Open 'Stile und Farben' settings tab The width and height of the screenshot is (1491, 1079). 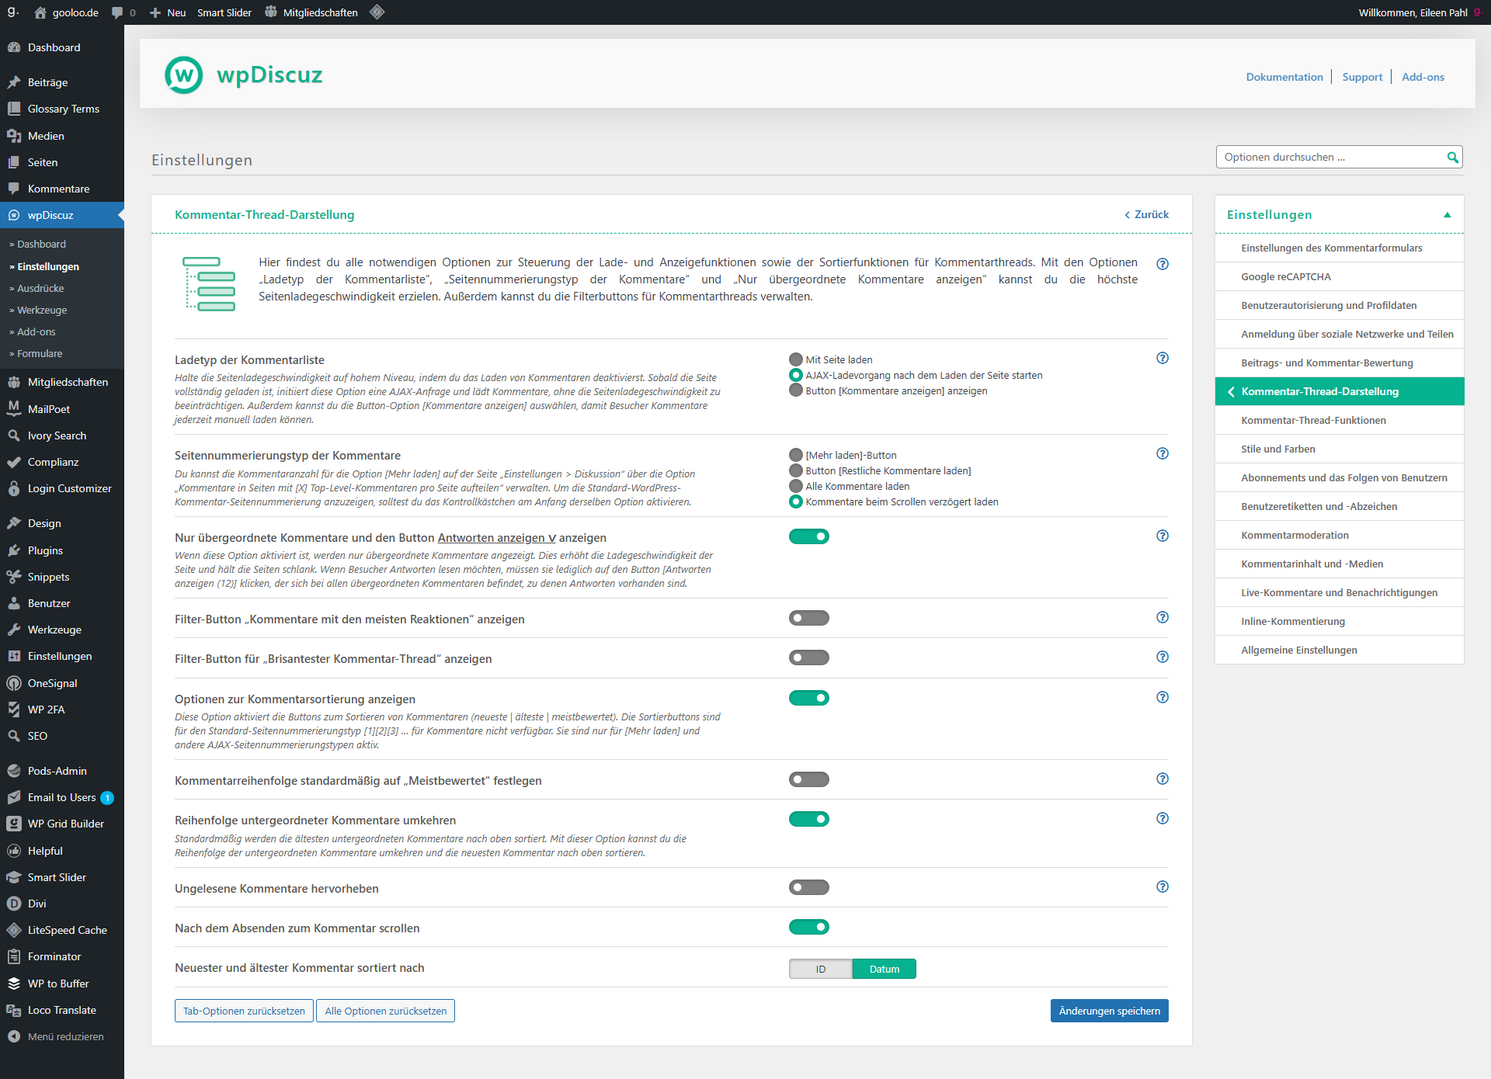(x=1278, y=449)
